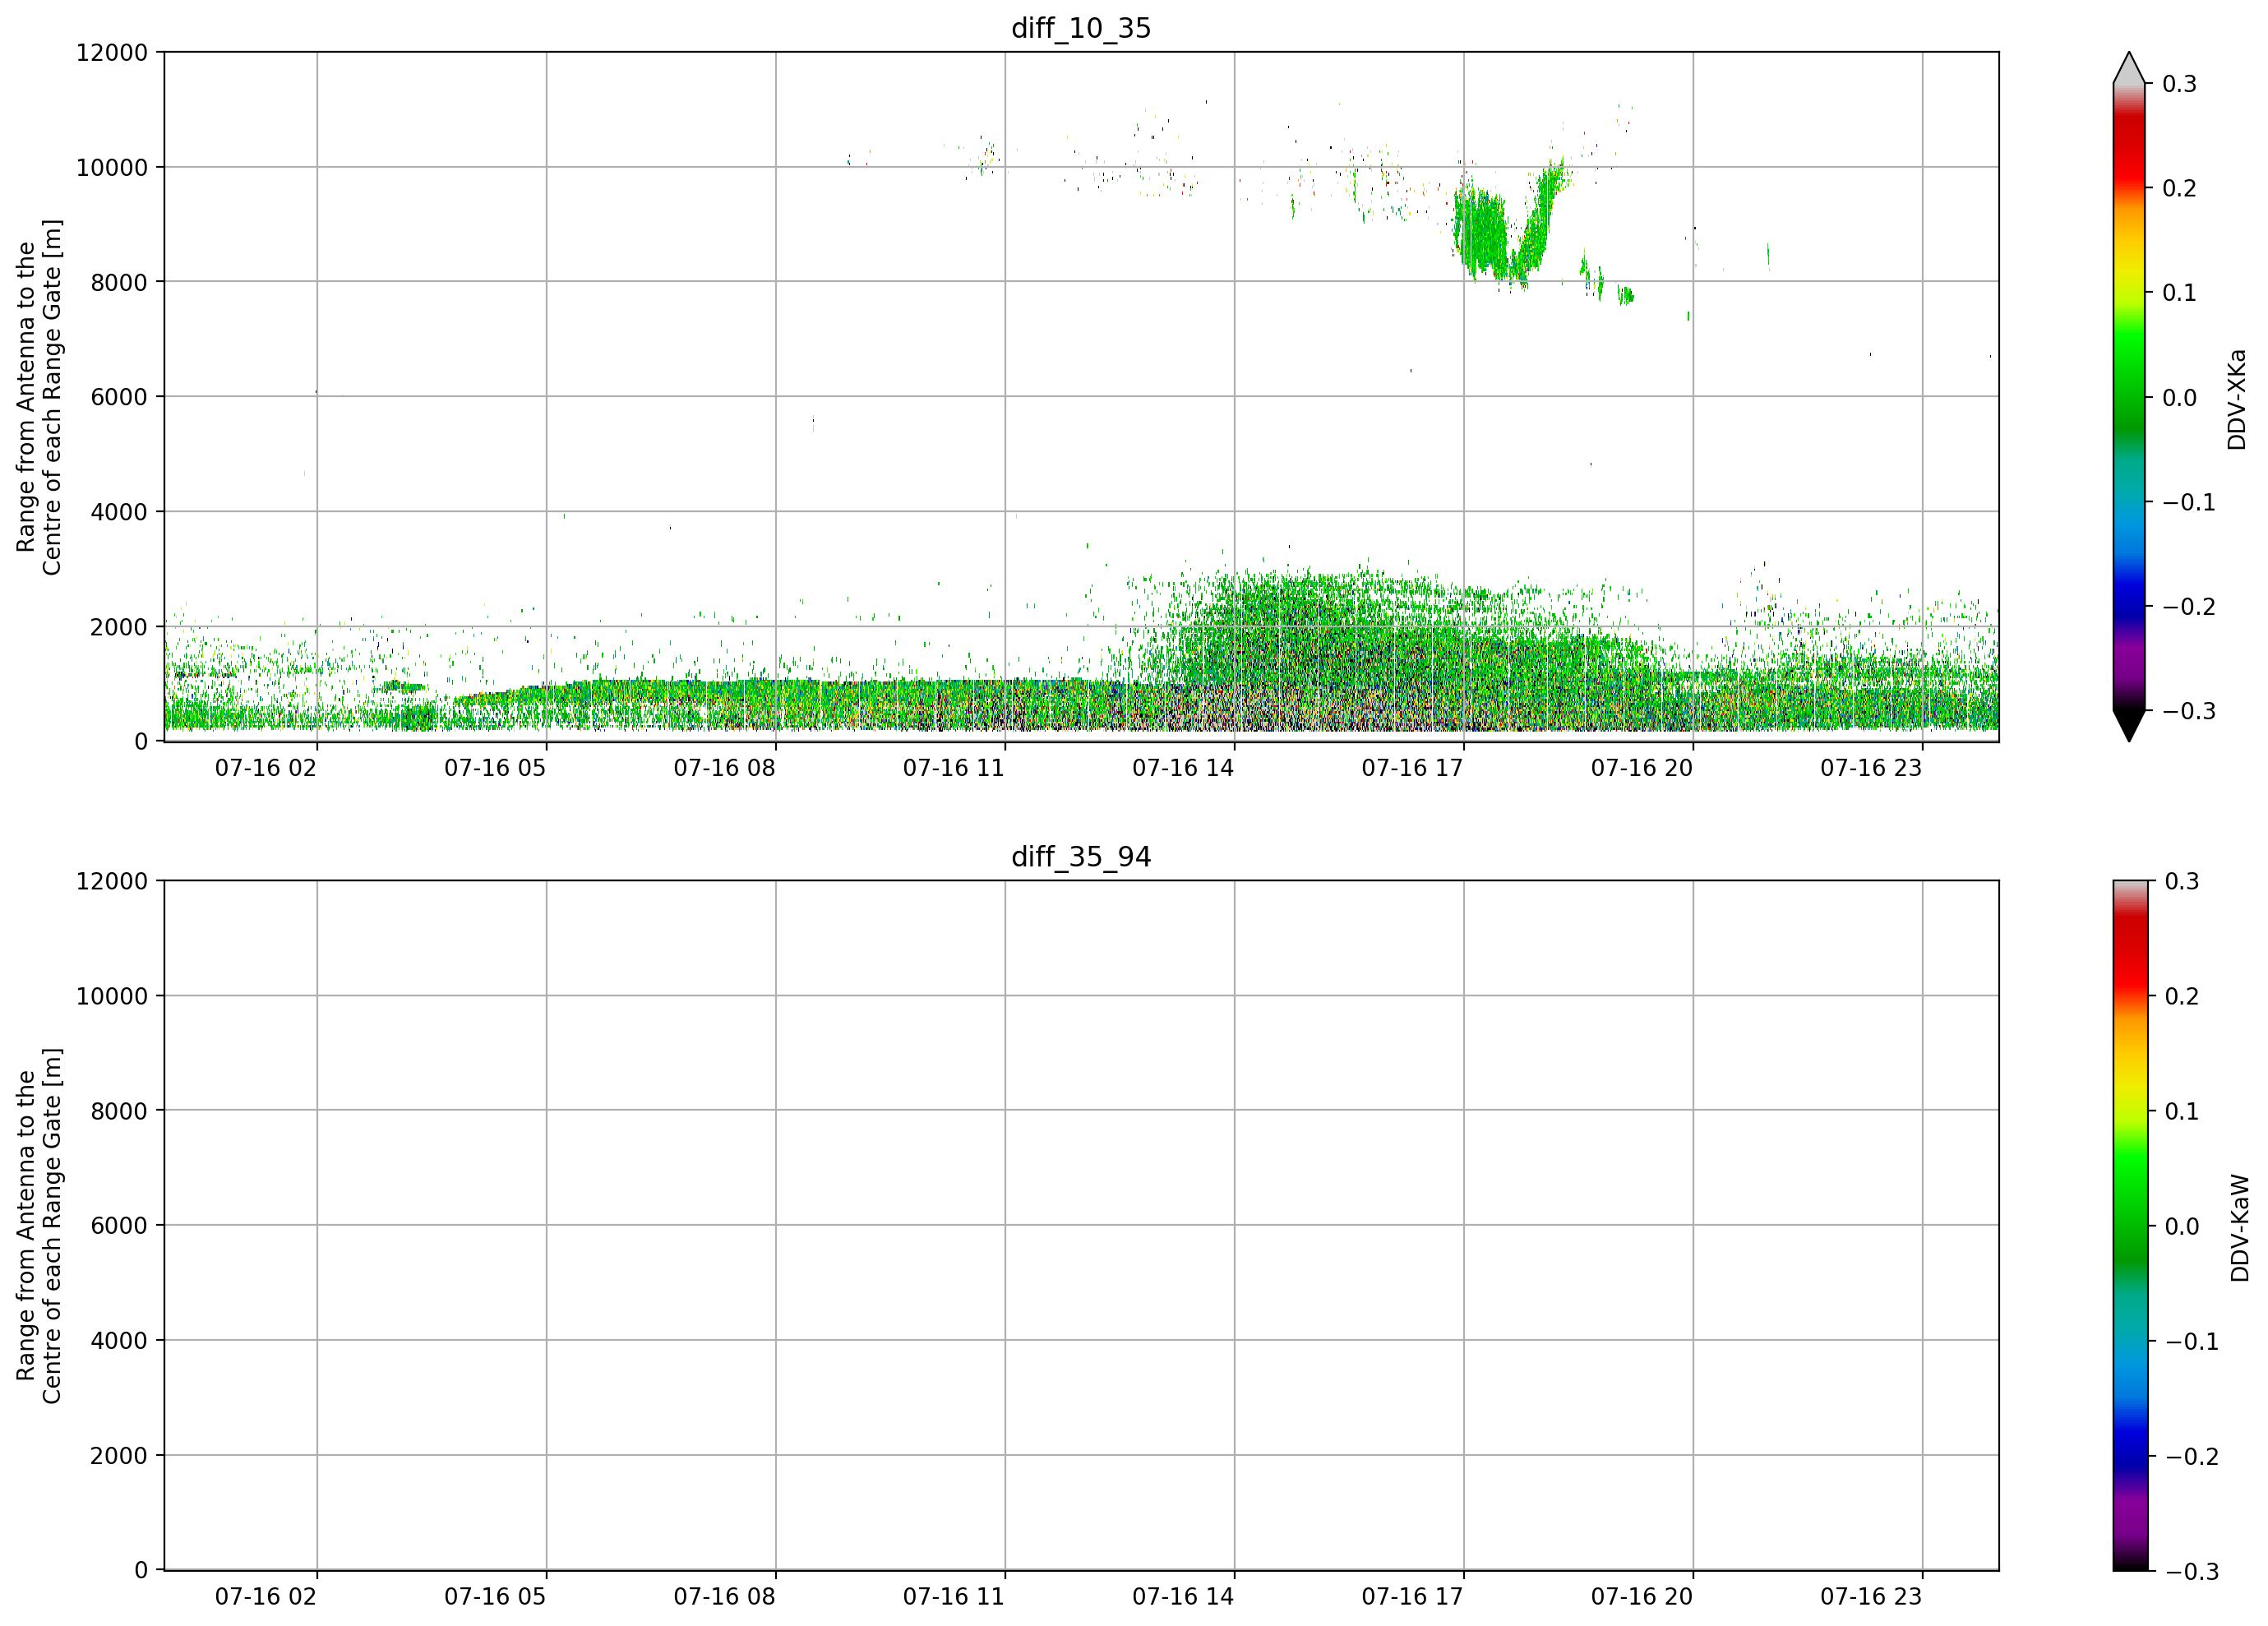Click gray upper extend arrow on DDV-XKa colorbar
Screen dimensions: 2268x1626
click(x=2129, y=69)
